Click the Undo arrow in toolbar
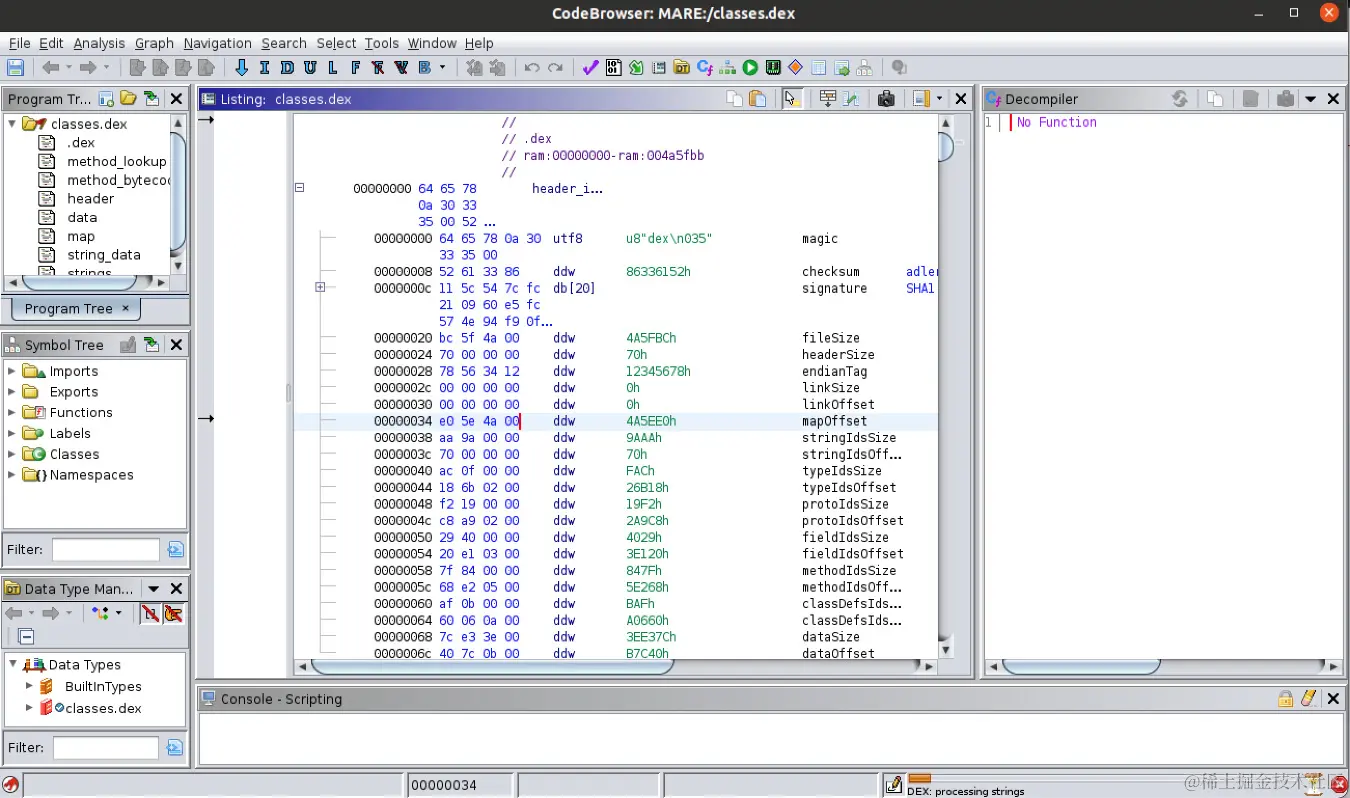This screenshot has height=798, width=1350. click(x=532, y=68)
